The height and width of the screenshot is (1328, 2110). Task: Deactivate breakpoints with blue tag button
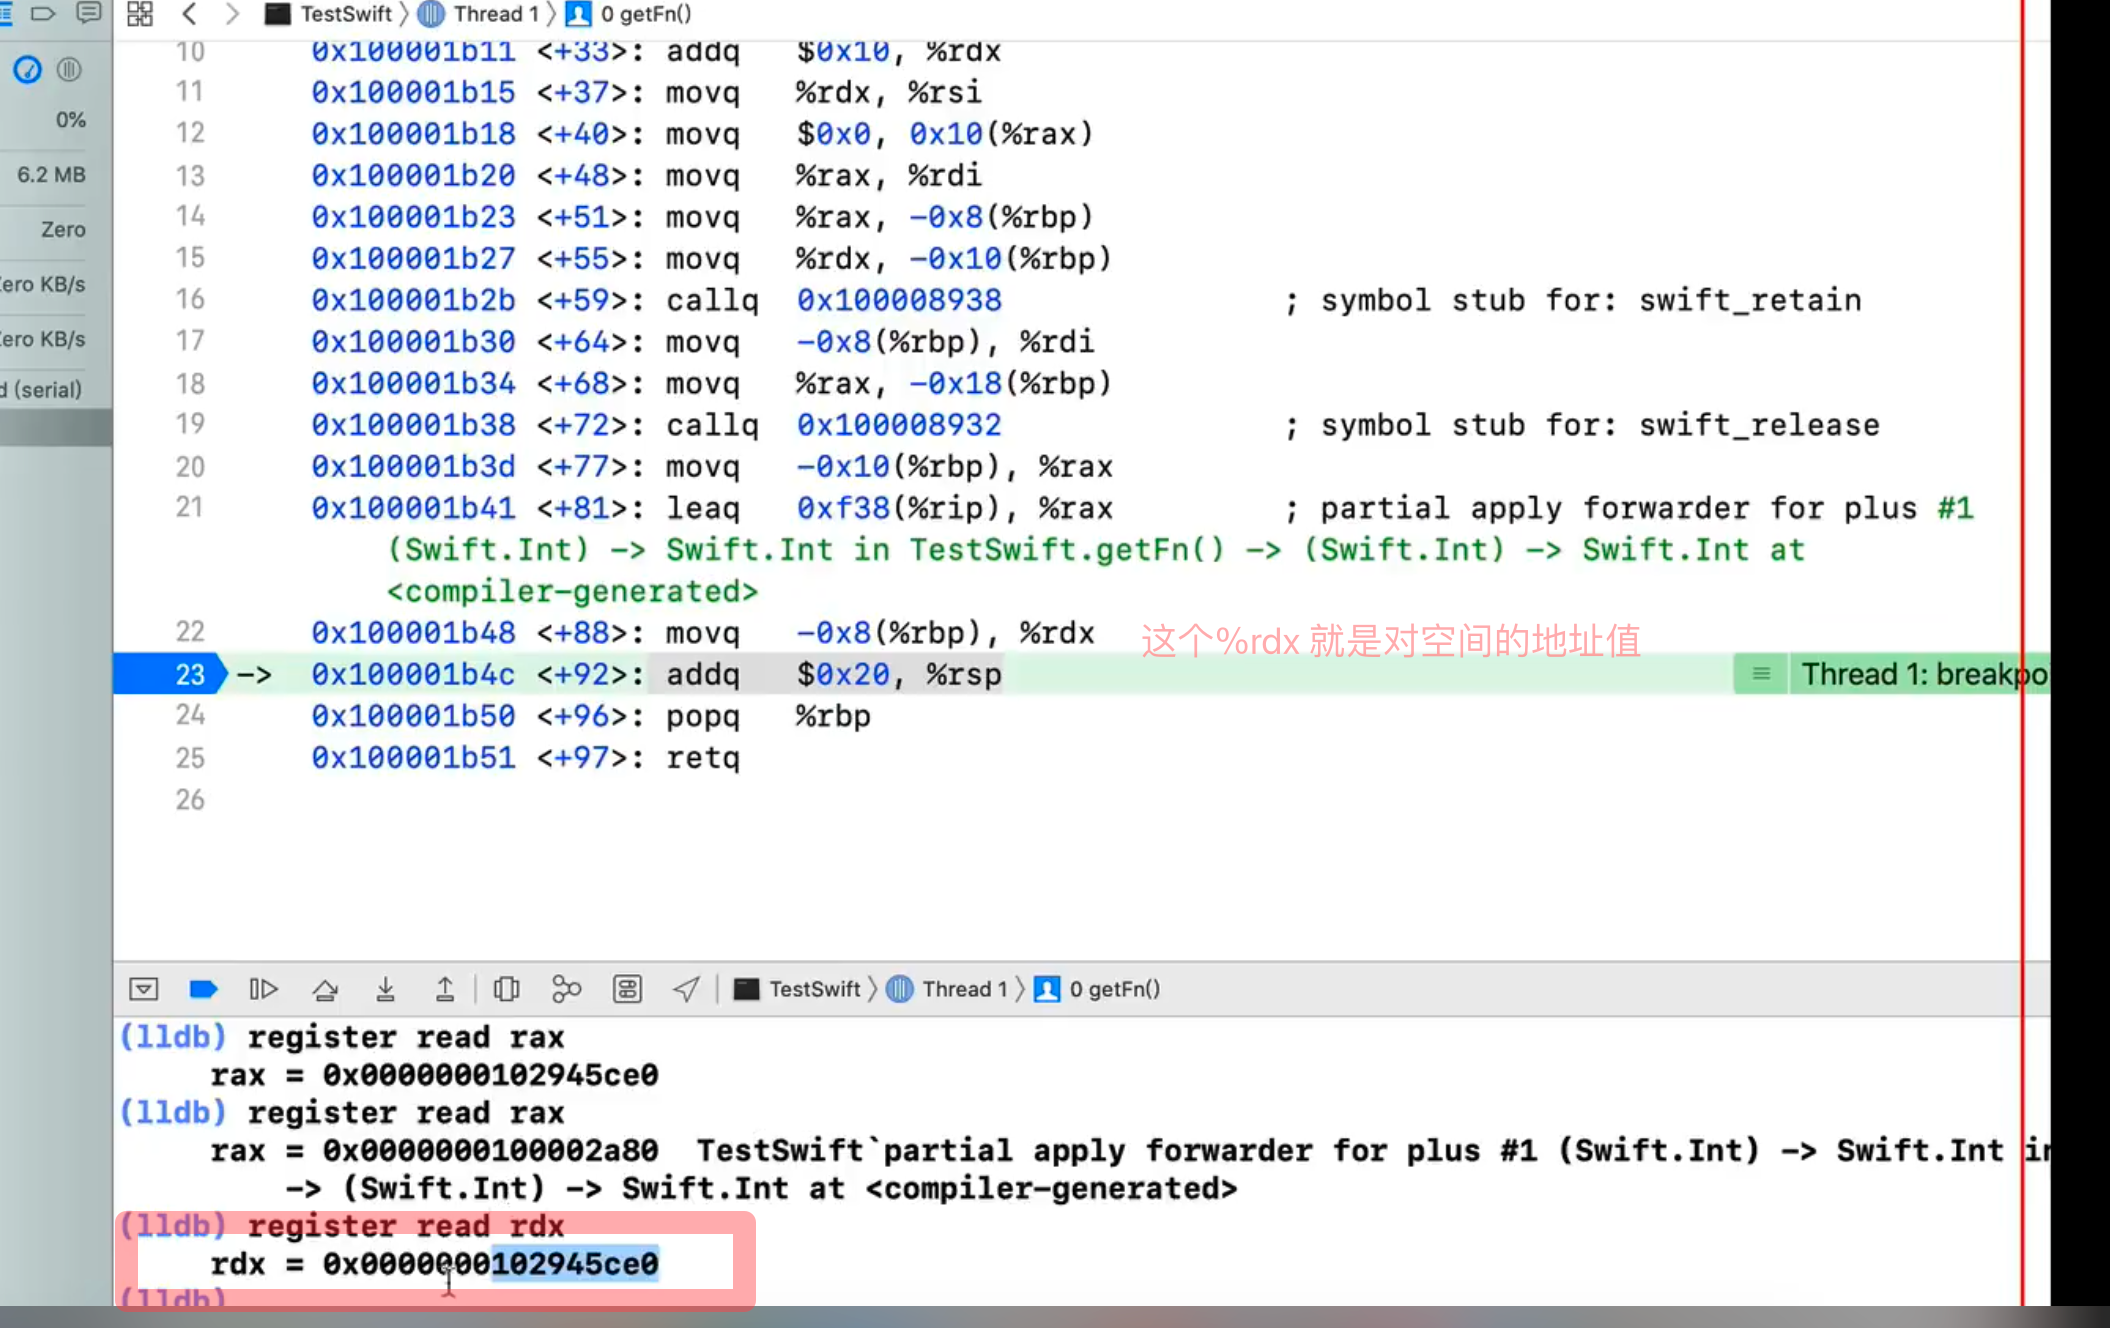[203, 989]
